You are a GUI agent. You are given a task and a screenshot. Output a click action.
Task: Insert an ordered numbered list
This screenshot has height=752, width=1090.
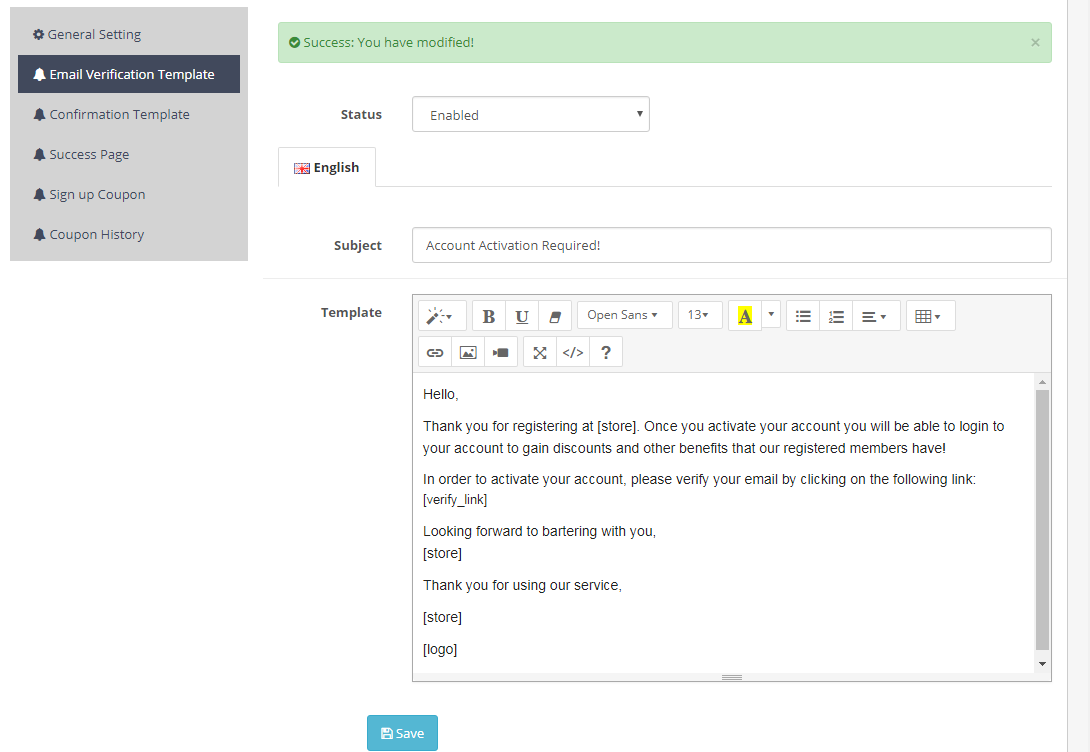pyautogui.click(x=836, y=316)
